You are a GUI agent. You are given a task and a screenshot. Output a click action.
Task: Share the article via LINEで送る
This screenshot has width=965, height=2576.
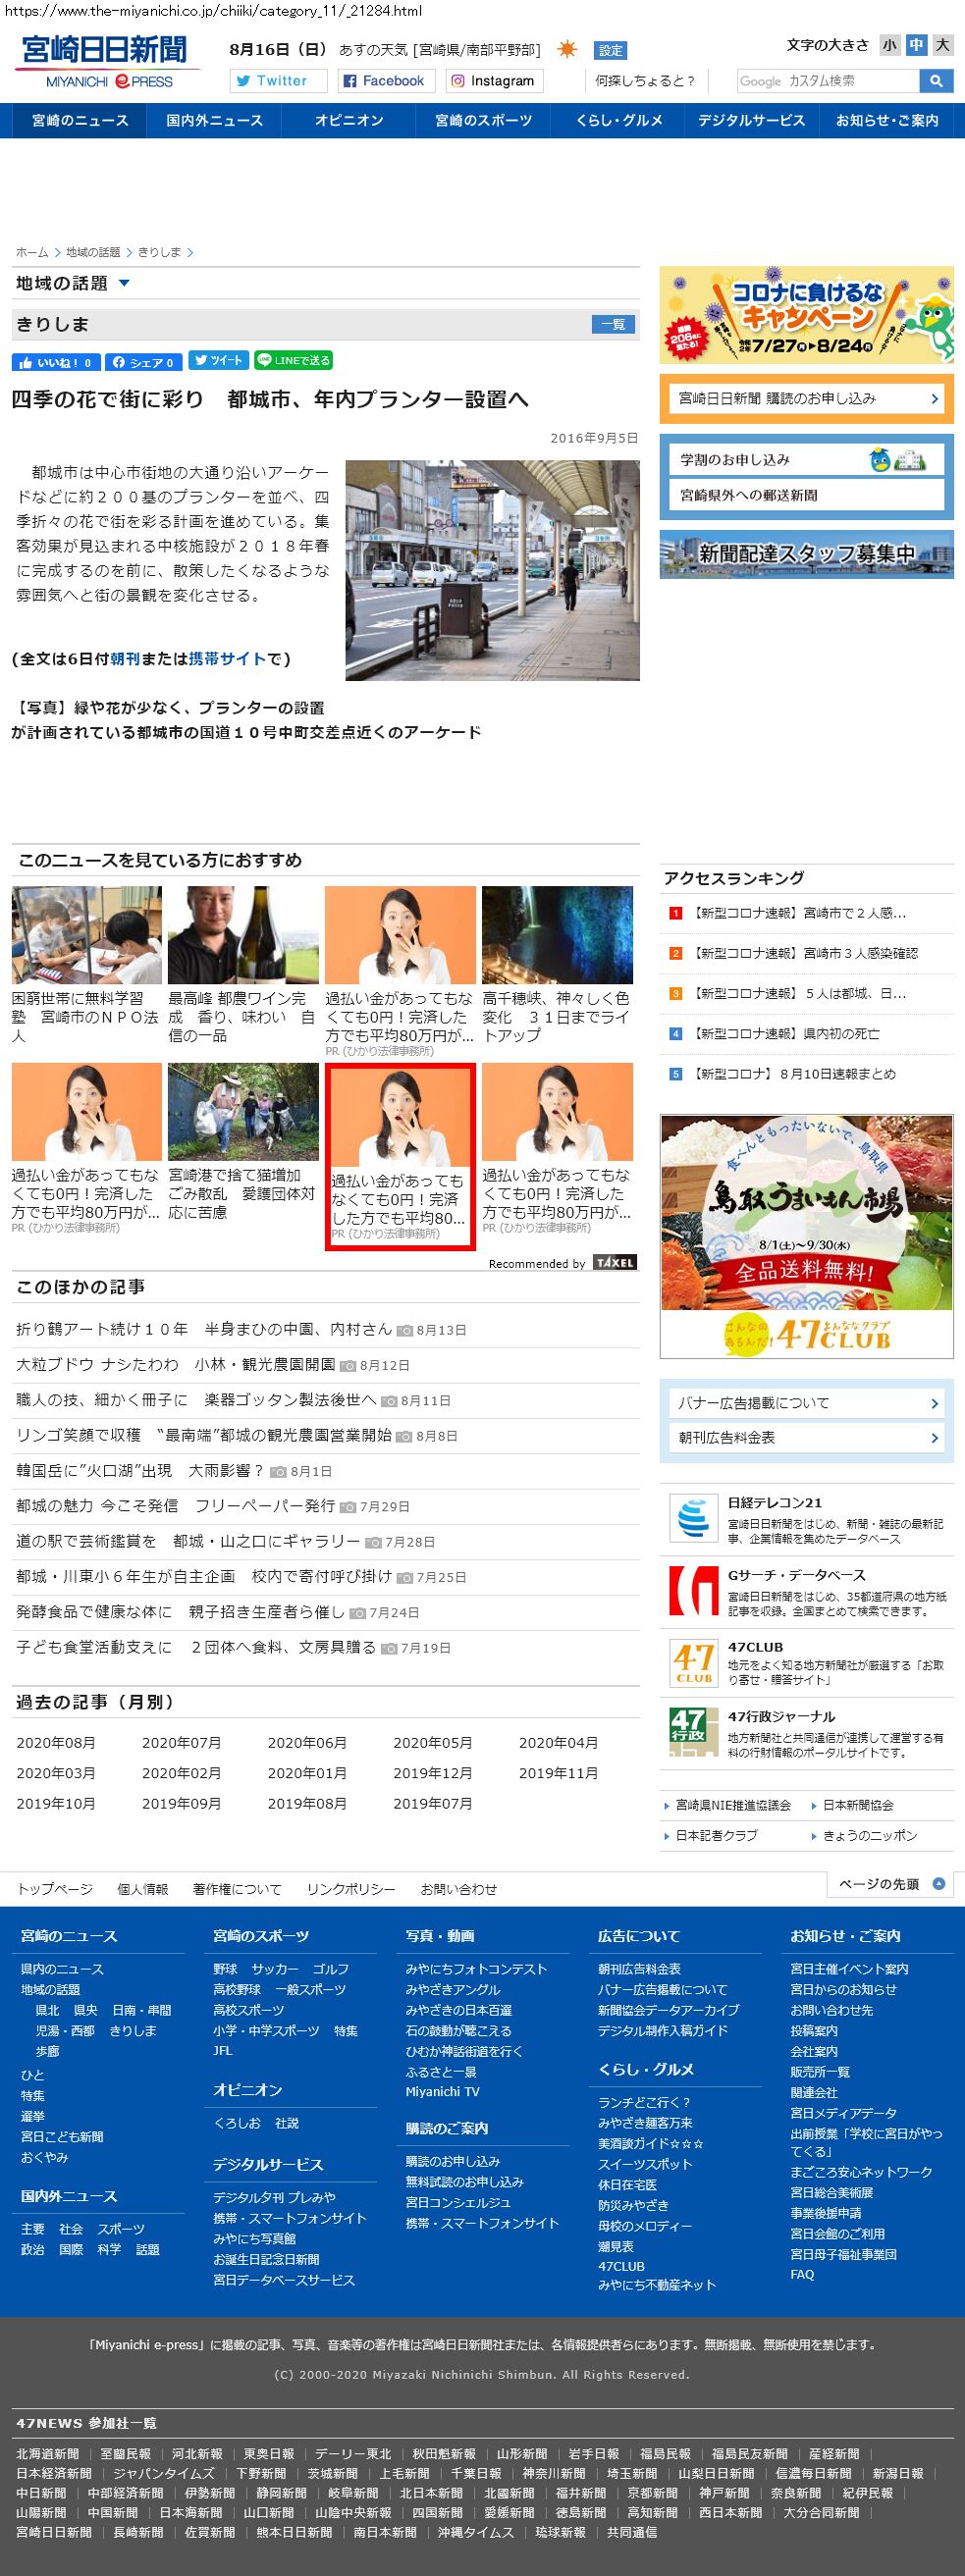pyautogui.click(x=292, y=361)
